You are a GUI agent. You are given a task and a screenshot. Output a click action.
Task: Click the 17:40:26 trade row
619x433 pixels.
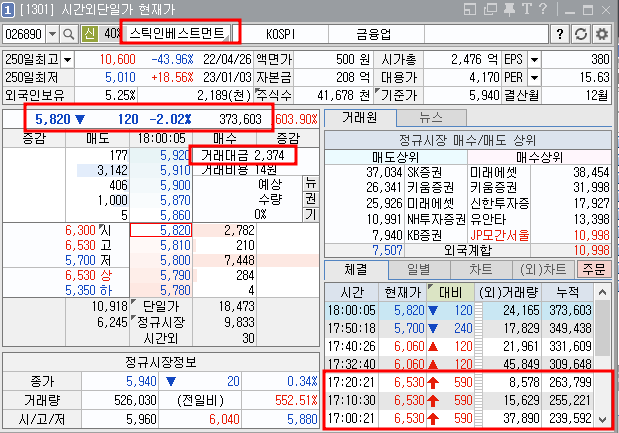point(460,347)
